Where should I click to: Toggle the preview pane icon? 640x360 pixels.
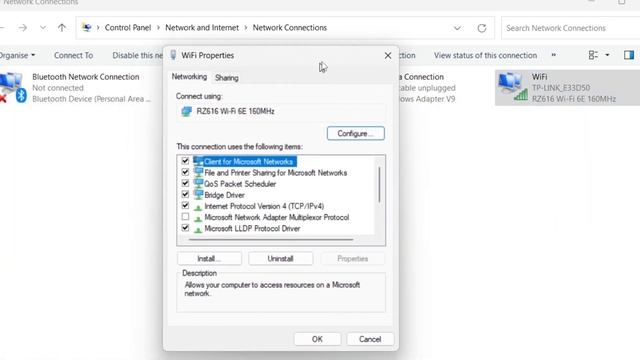click(629, 55)
